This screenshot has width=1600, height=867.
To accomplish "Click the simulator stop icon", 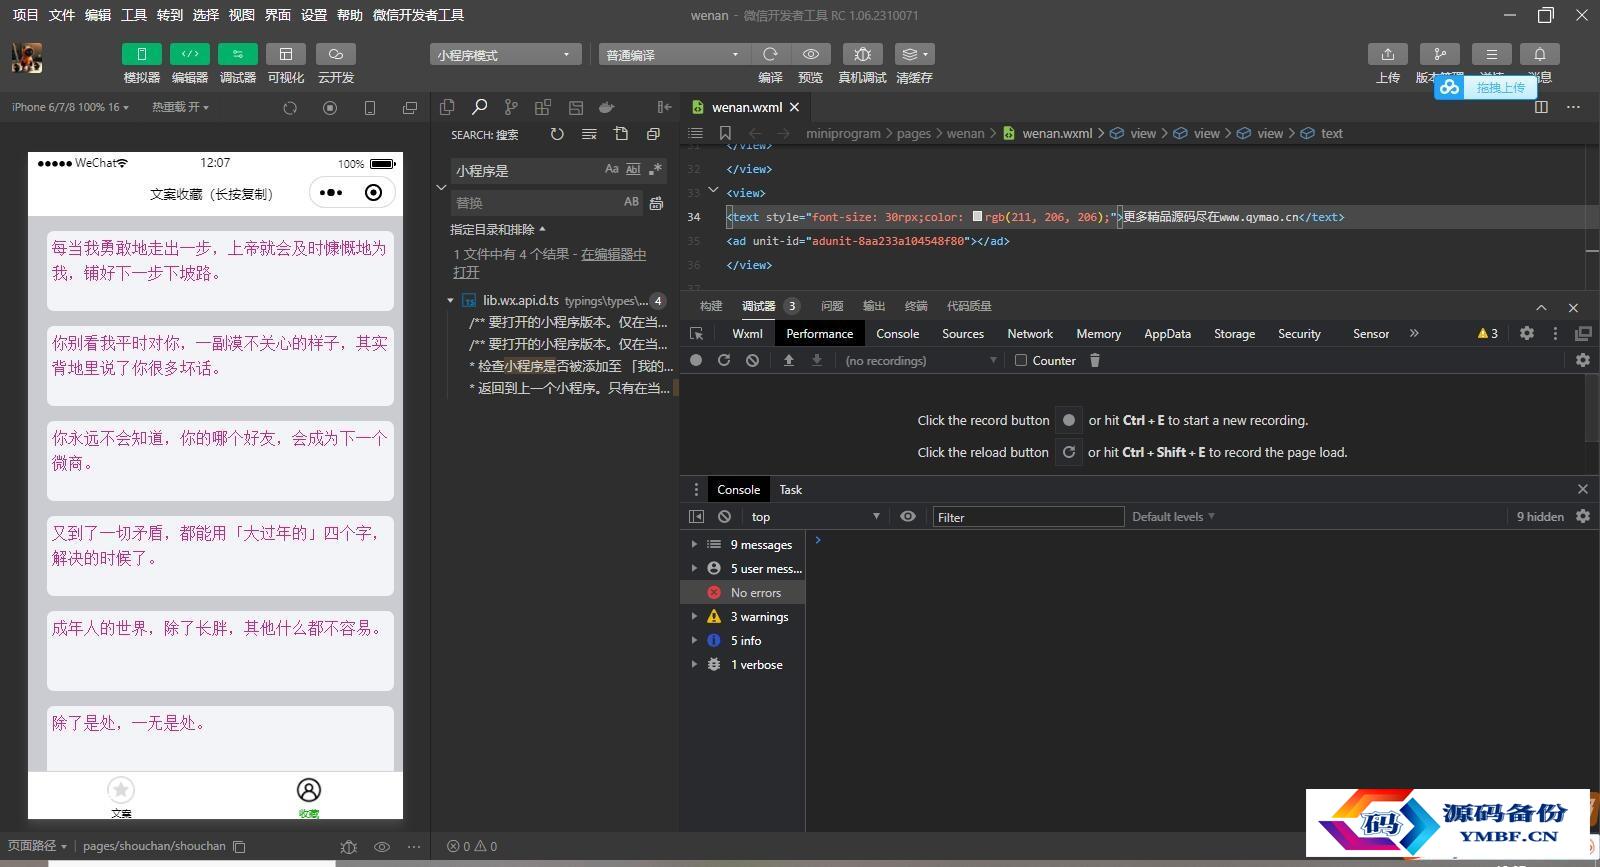I will [x=330, y=108].
